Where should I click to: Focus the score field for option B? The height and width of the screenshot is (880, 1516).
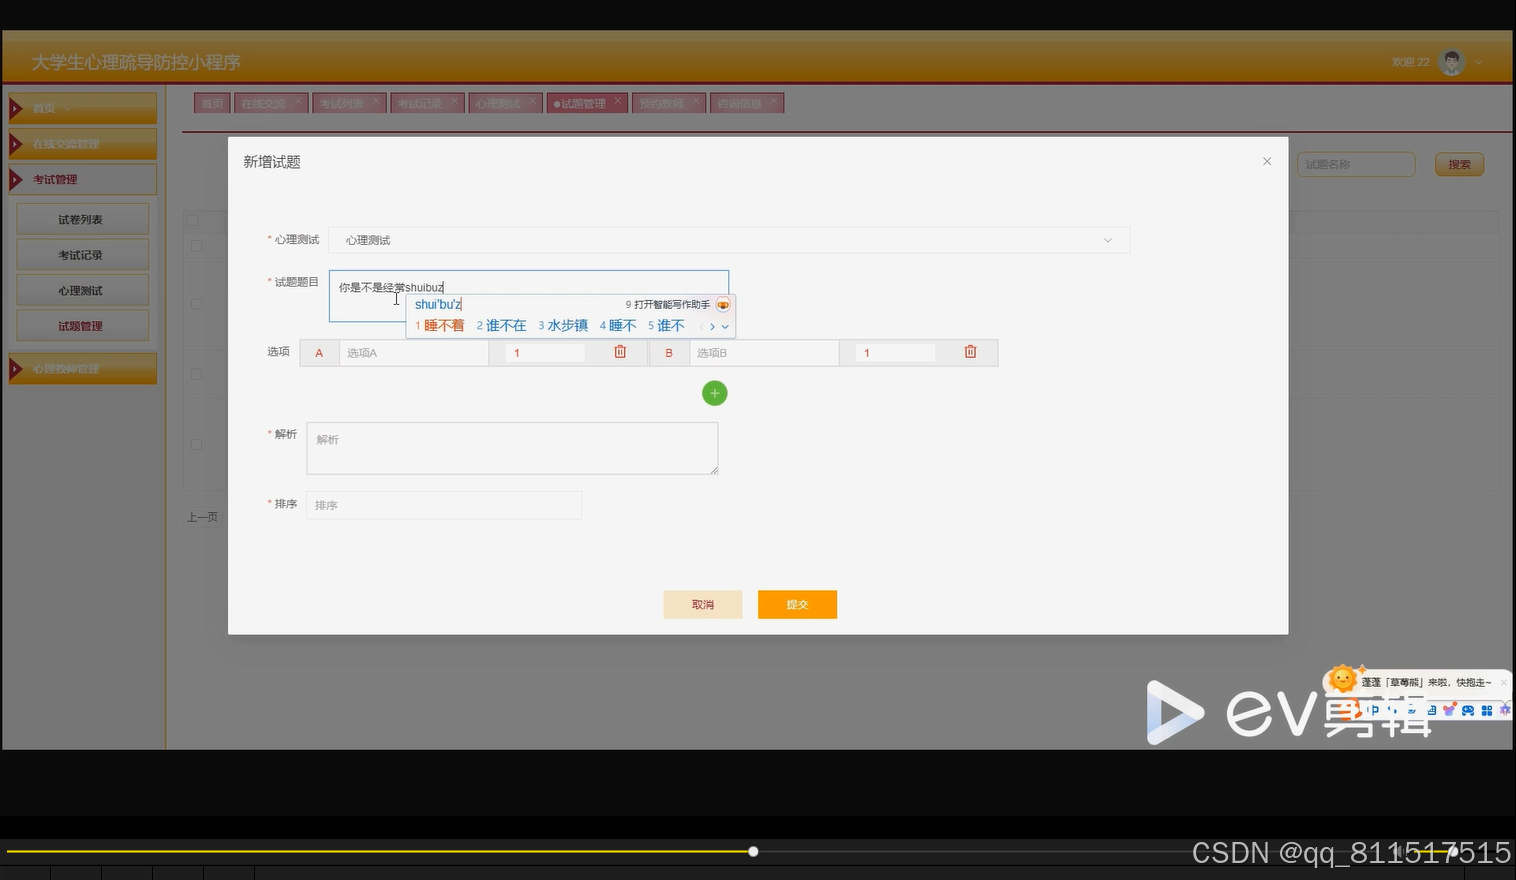click(x=895, y=352)
